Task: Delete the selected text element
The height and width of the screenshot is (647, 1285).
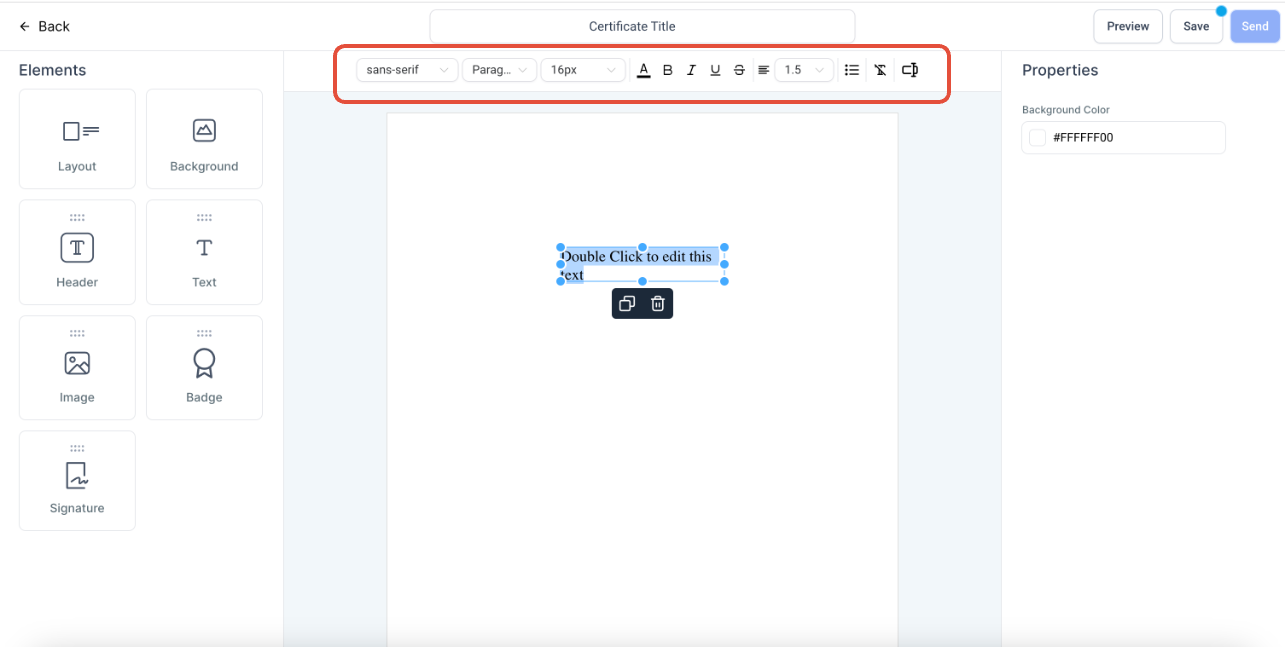Action: pyautogui.click(x=658, y=304)
